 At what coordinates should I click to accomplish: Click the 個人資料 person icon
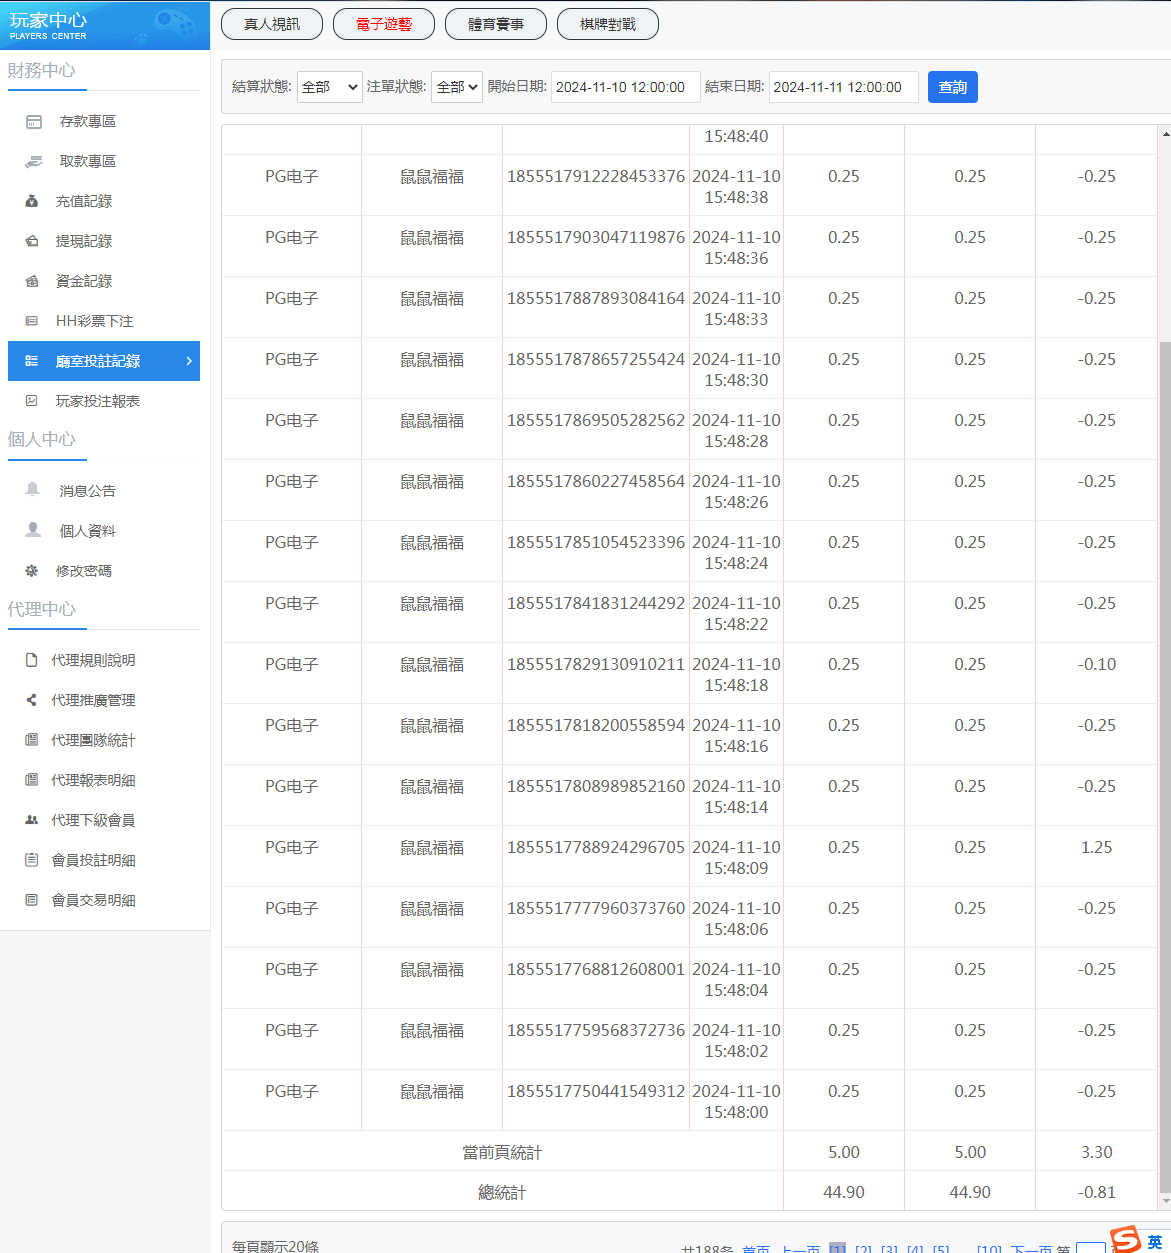(33, 530)
